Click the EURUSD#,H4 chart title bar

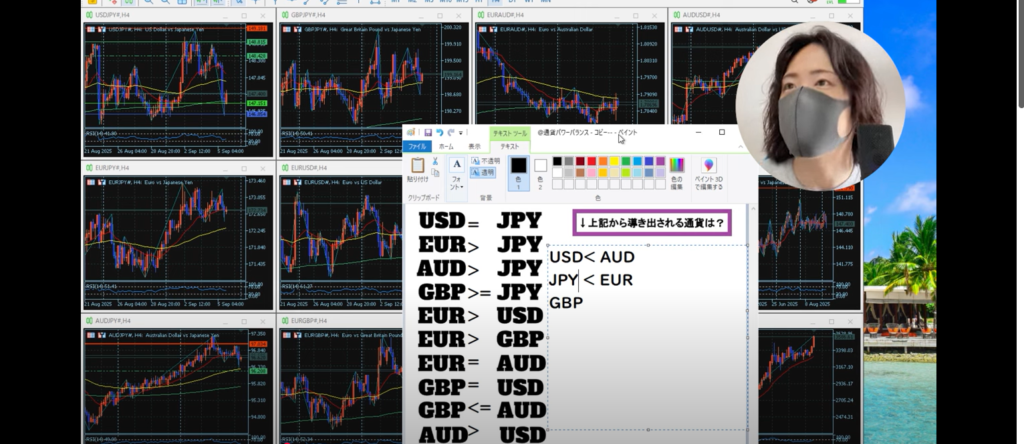340,168
